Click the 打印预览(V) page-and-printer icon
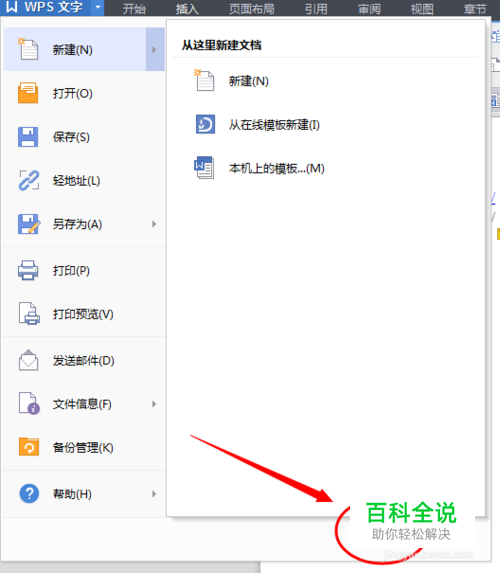500x573 pixels. point(29,314)
